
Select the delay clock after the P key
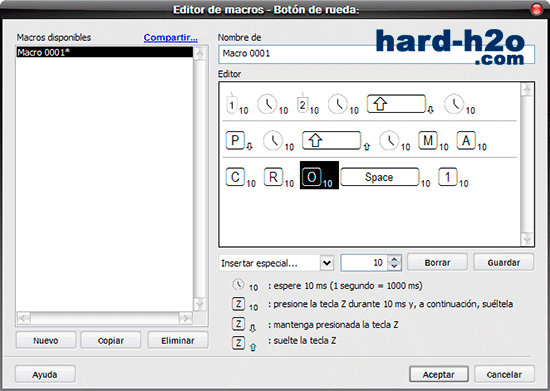click(x=273, y=141)
